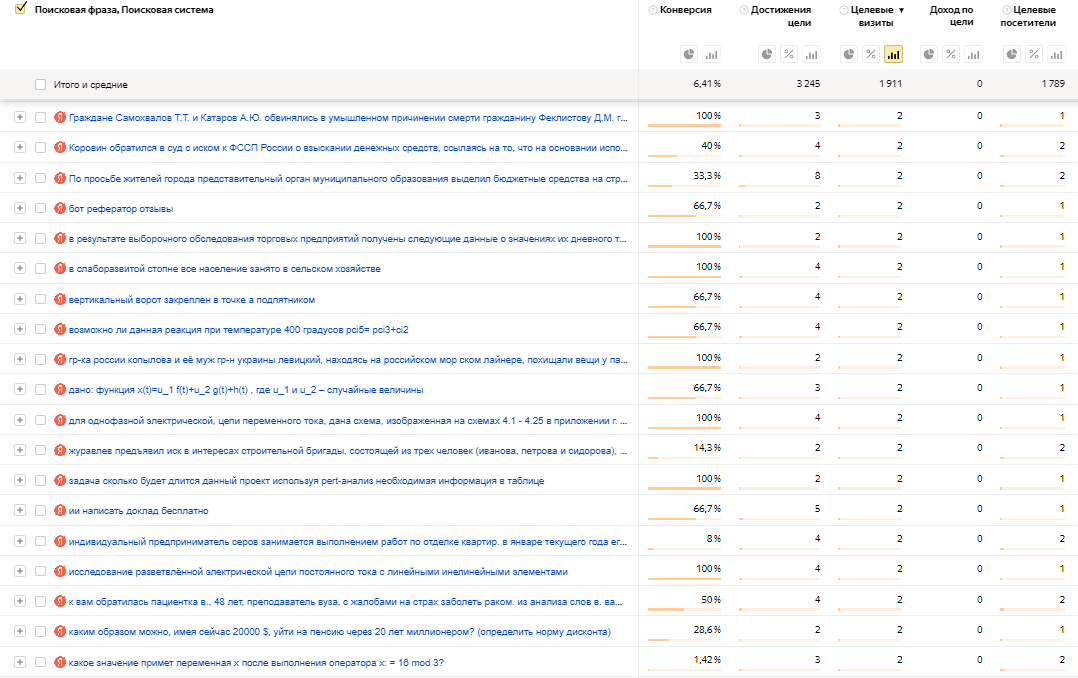Click Yandex icon in 'ии написать доклад бесплатно' row
The height and width of the screenshot is (678, 1078).
pos(60,510)
